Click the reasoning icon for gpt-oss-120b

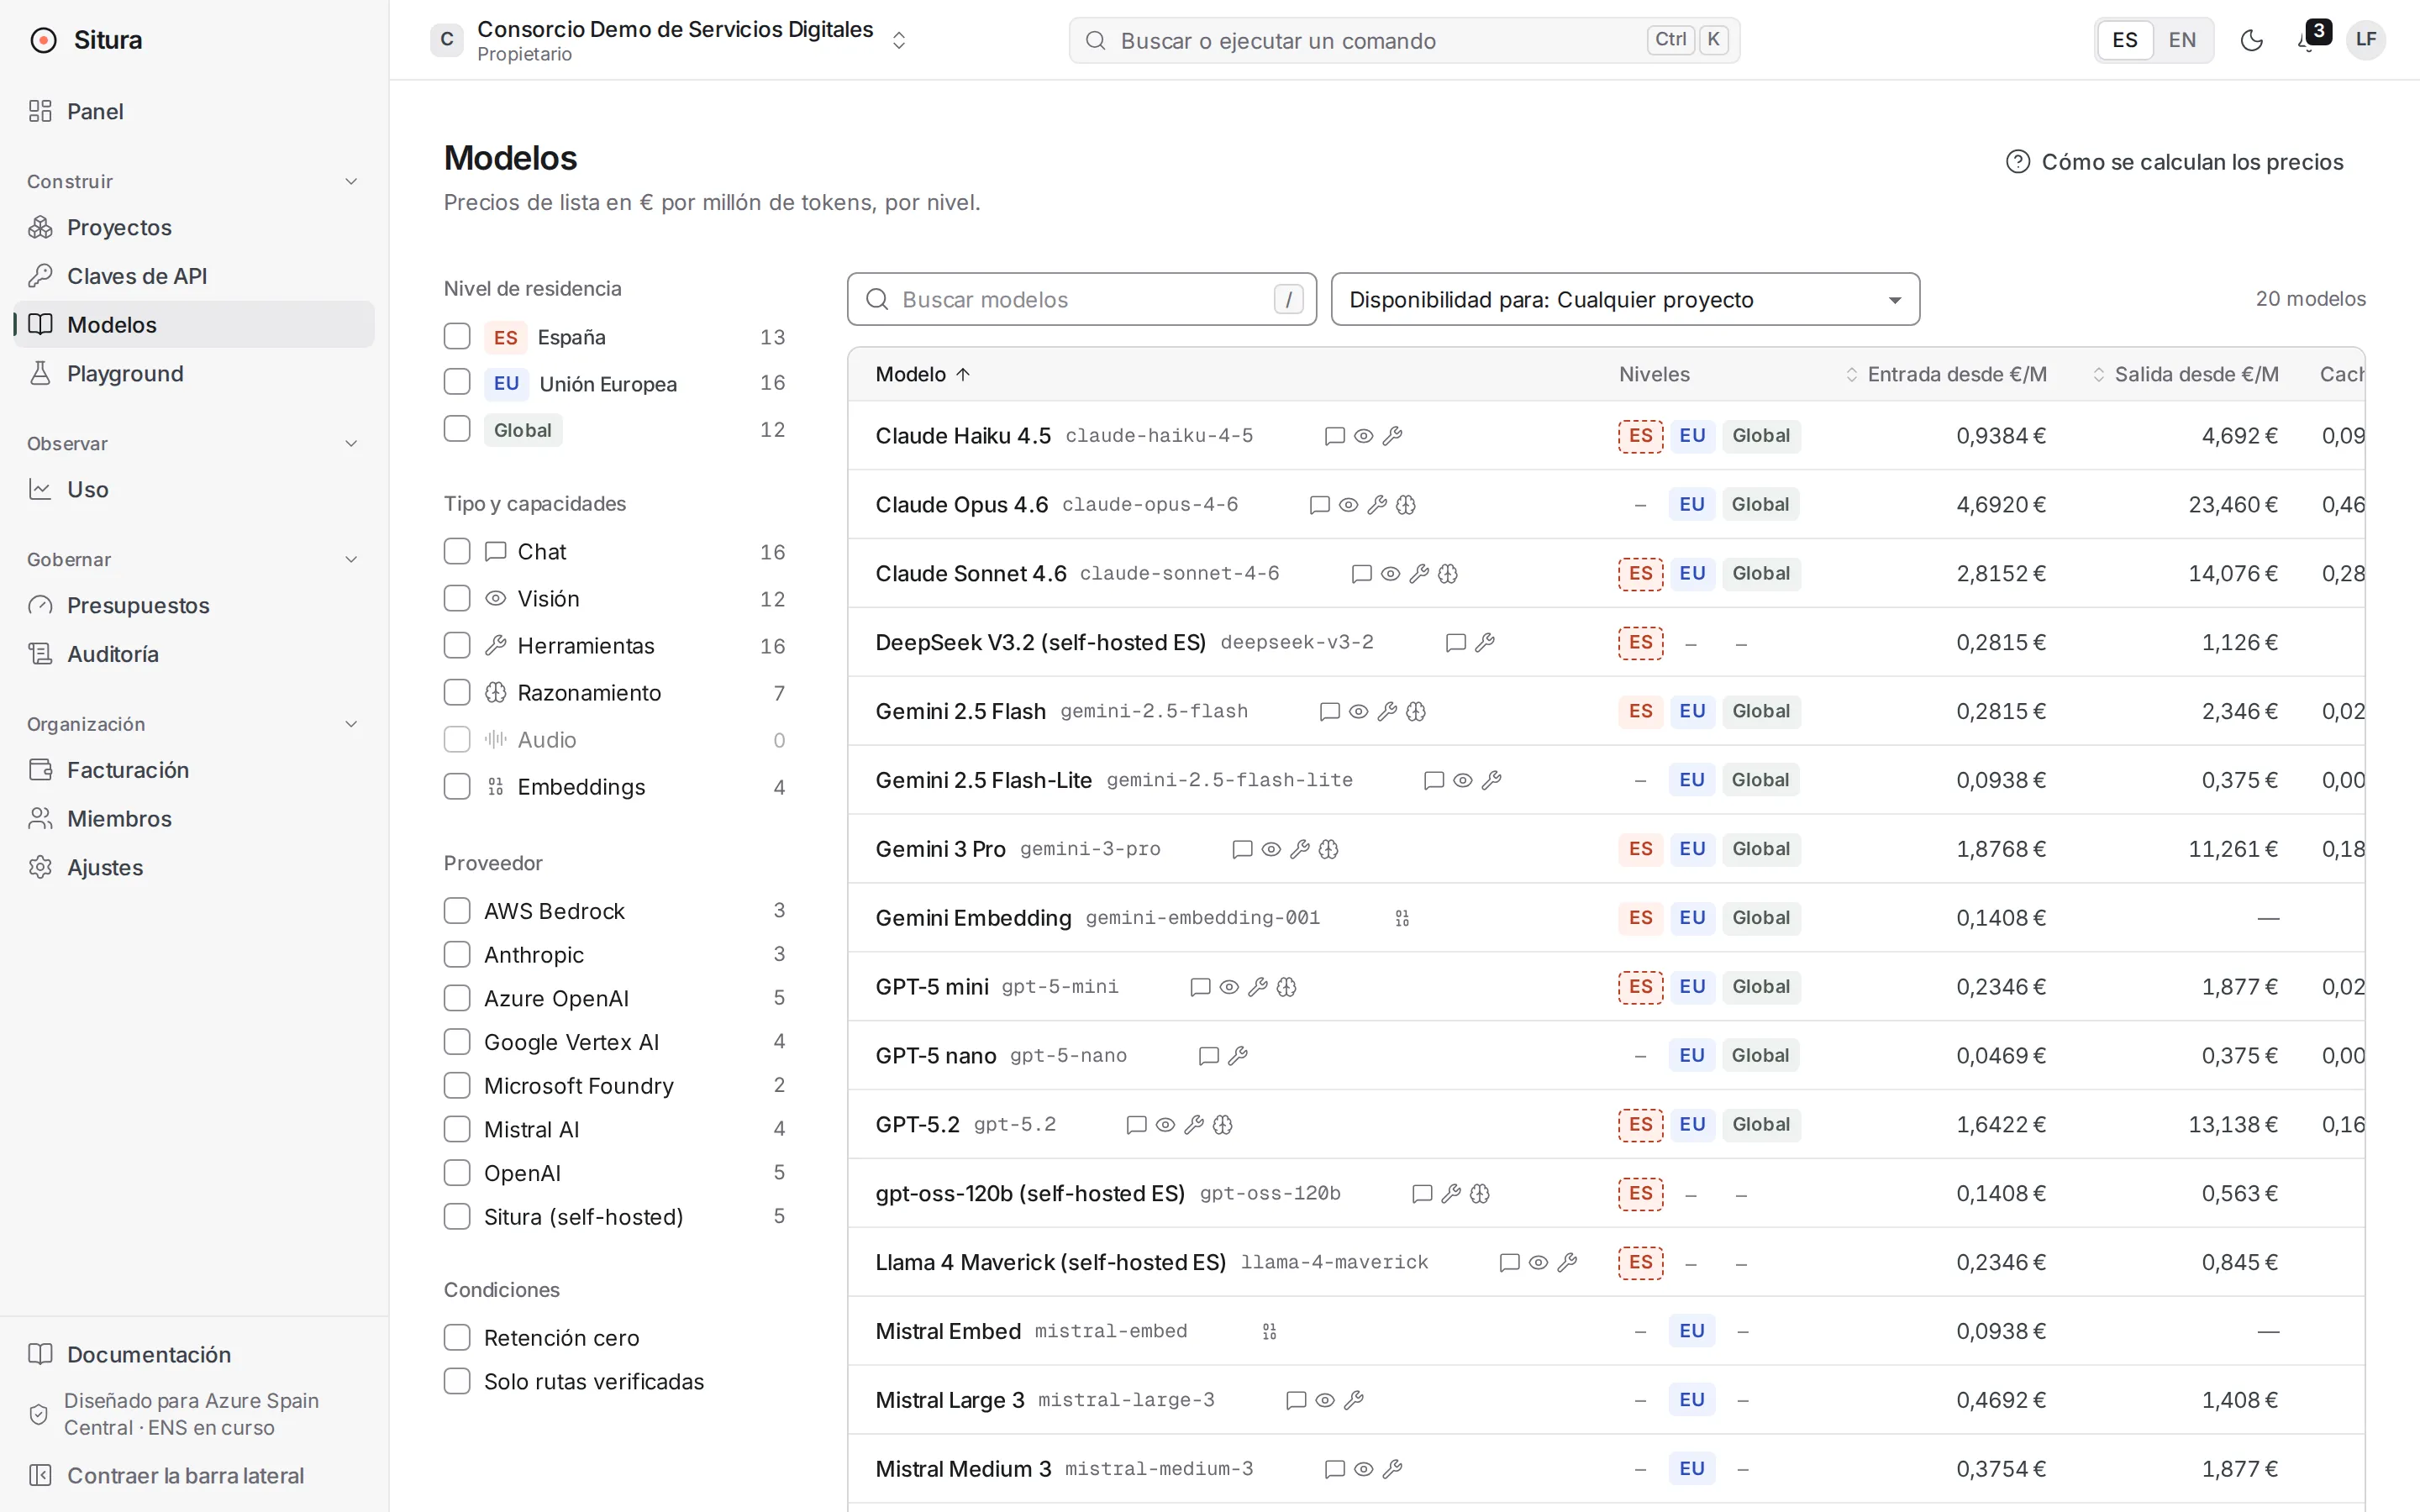(1480, 1194)
